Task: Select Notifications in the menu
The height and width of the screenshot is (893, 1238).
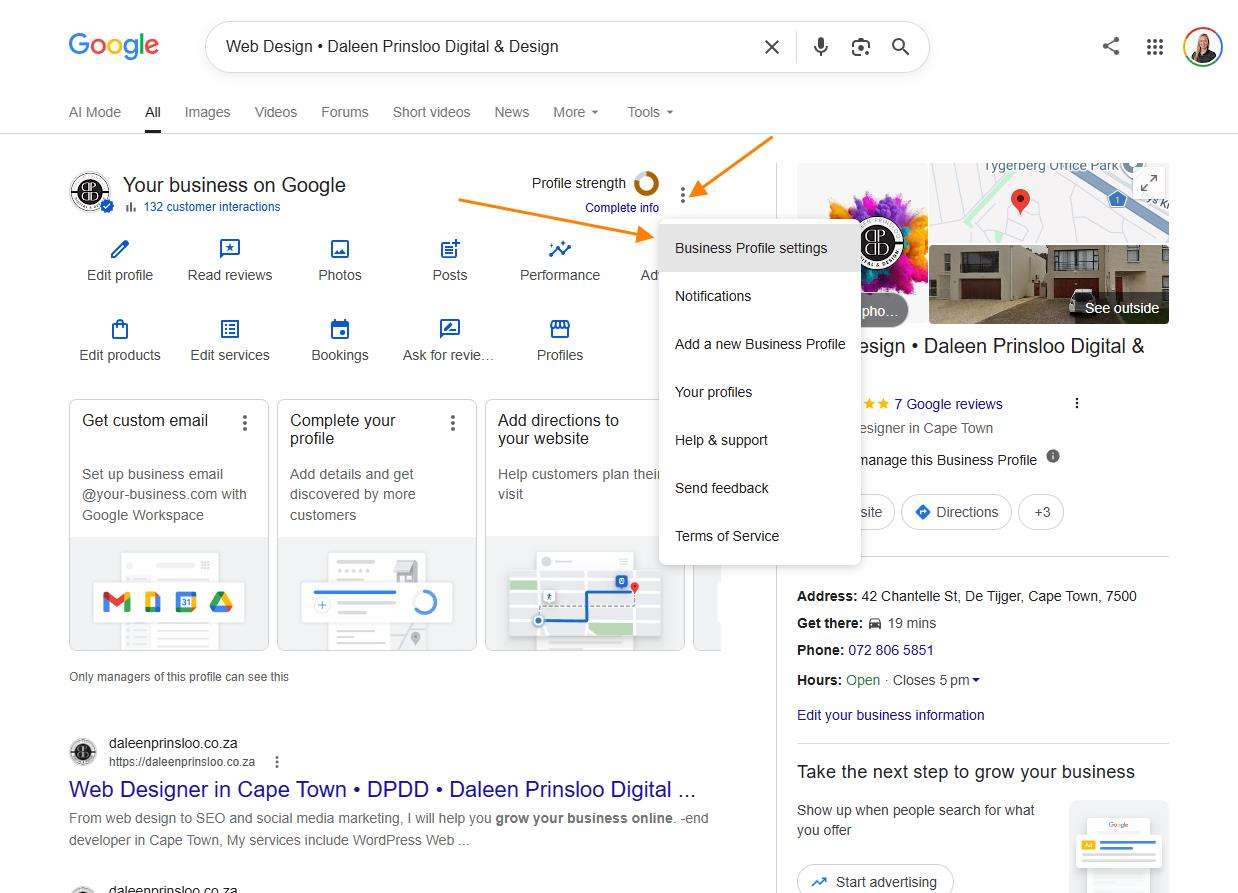Action: click(x=760, y=296)
